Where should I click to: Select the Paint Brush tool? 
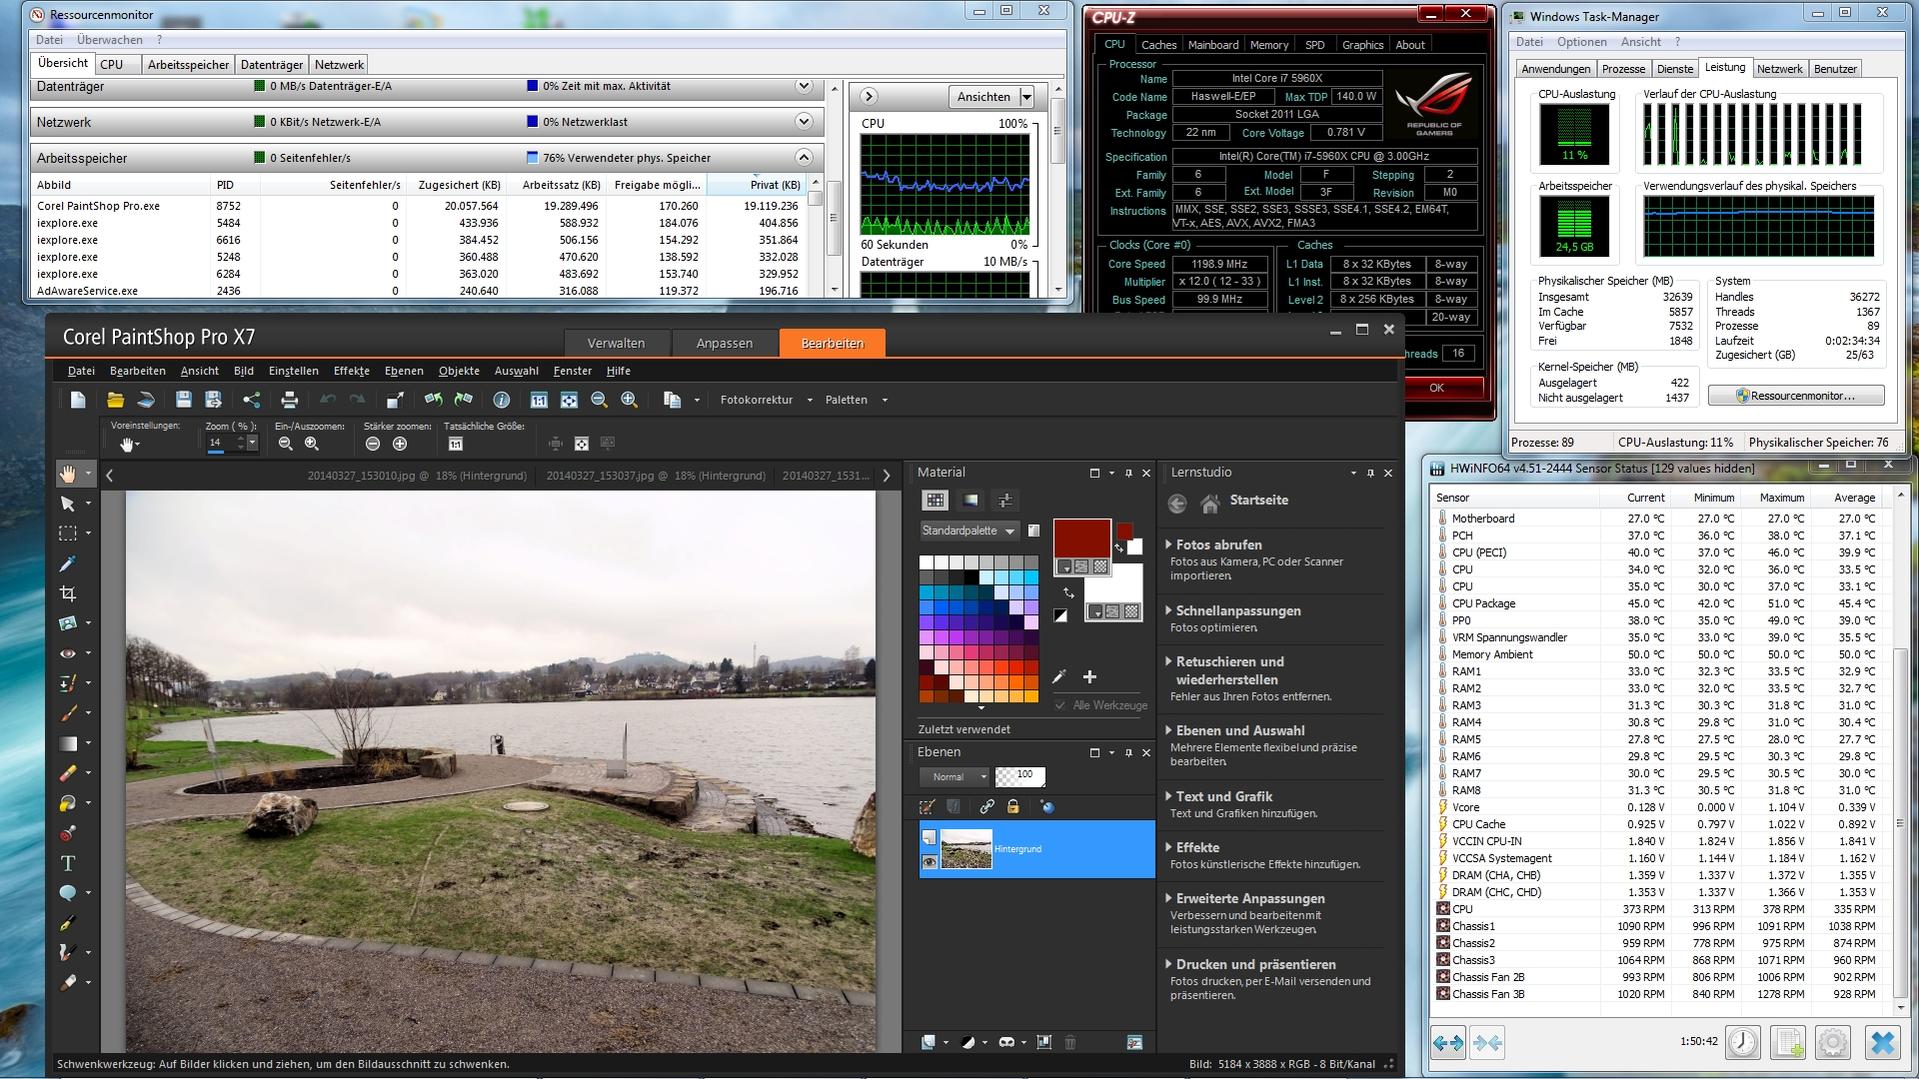tap(68, 714)
